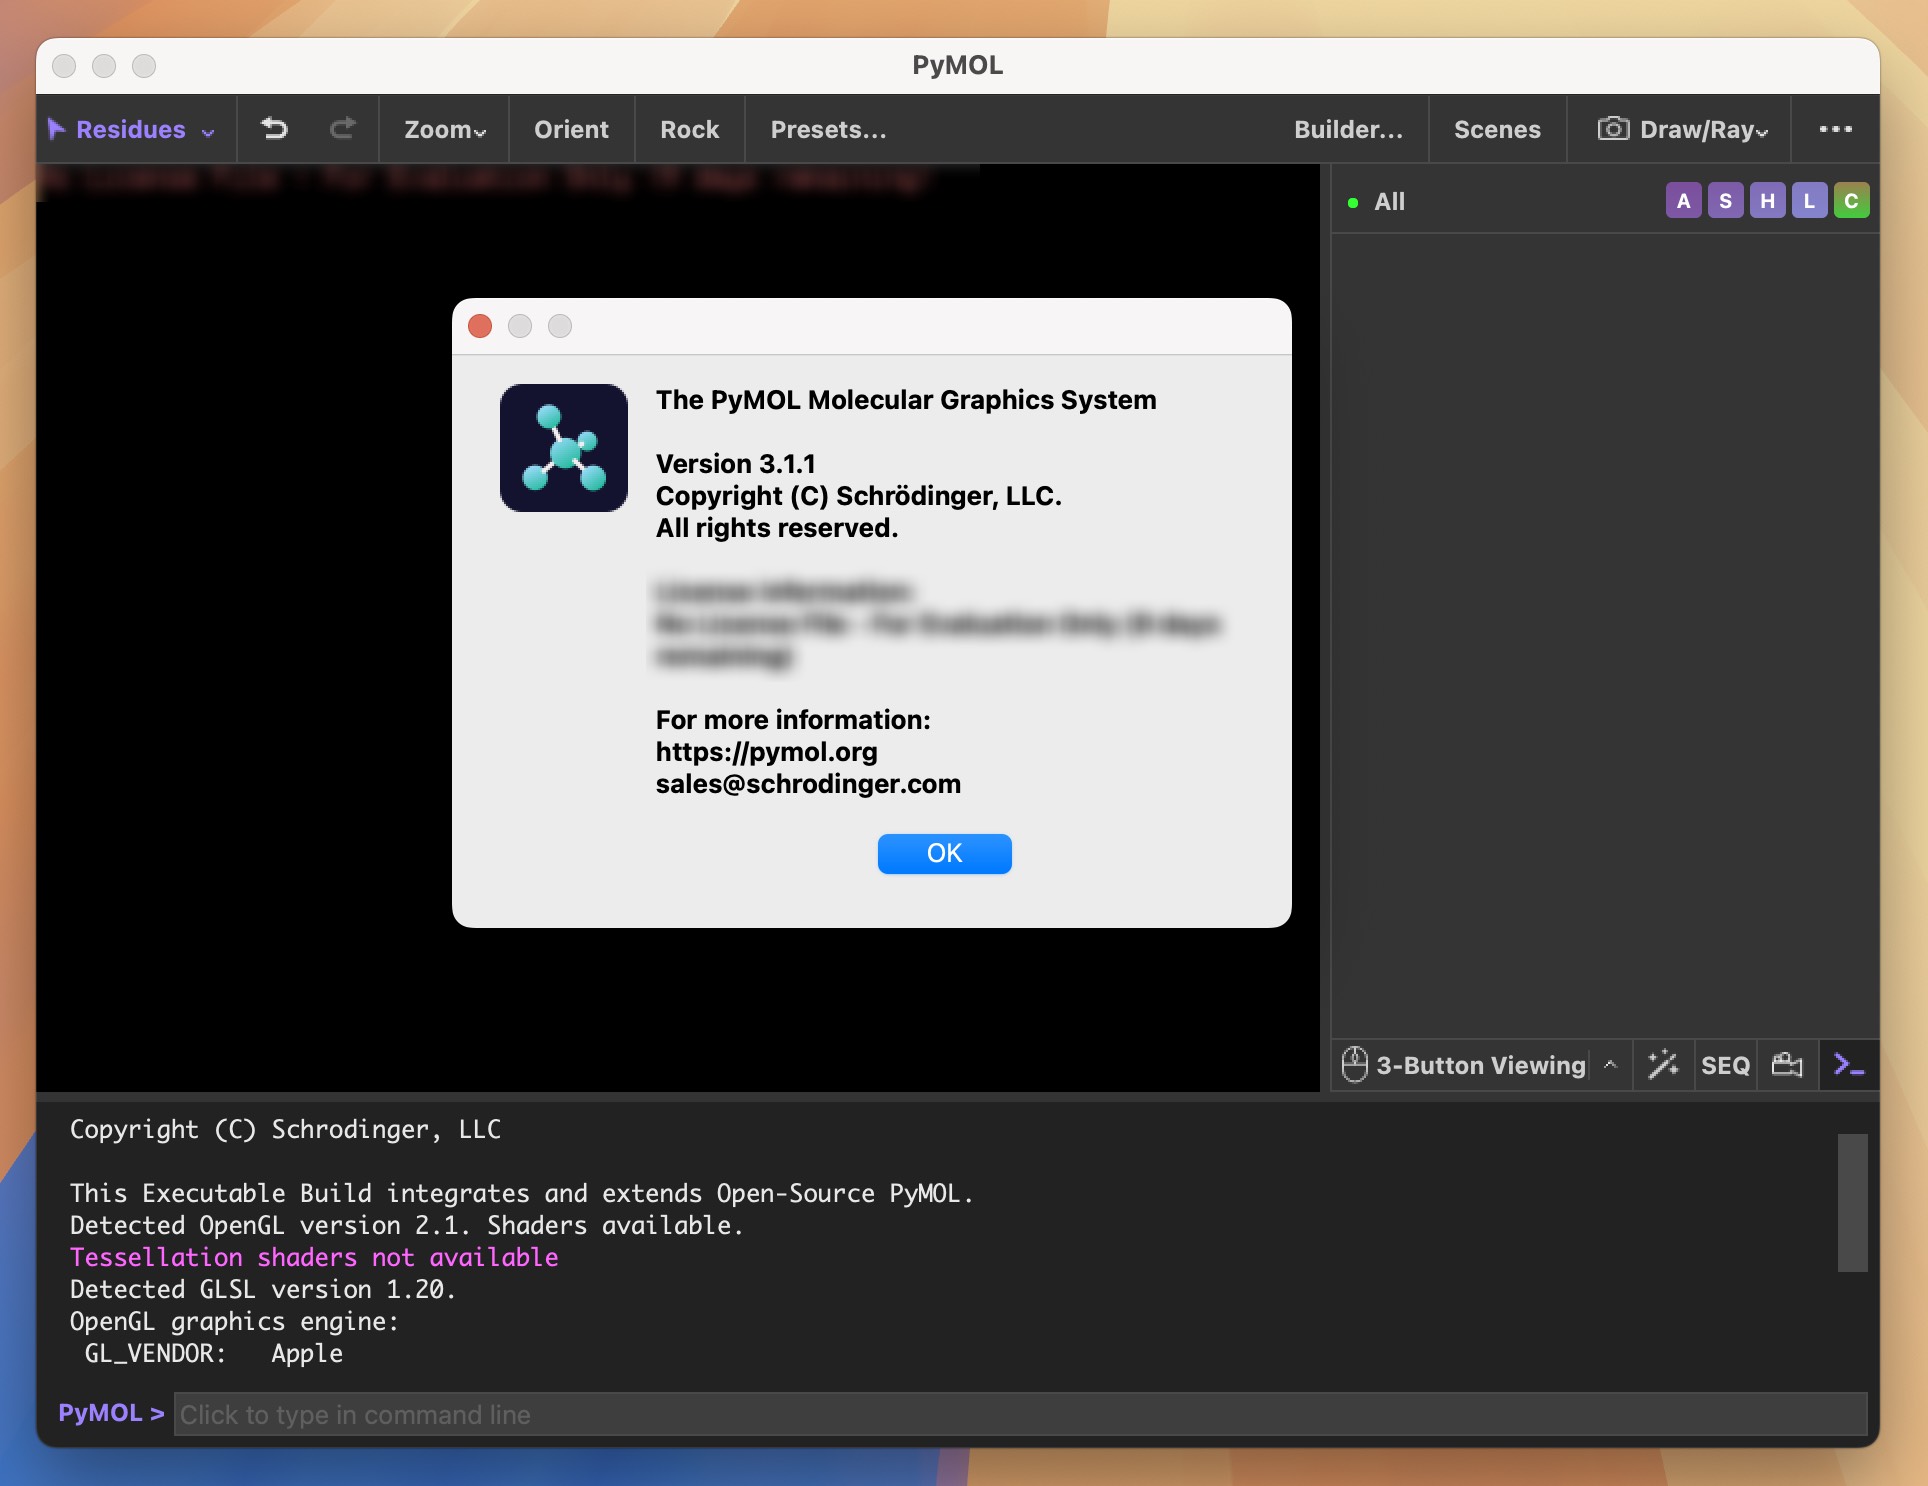
Task: Click the PyMOL command line input field
Action: point(1020,1414)
